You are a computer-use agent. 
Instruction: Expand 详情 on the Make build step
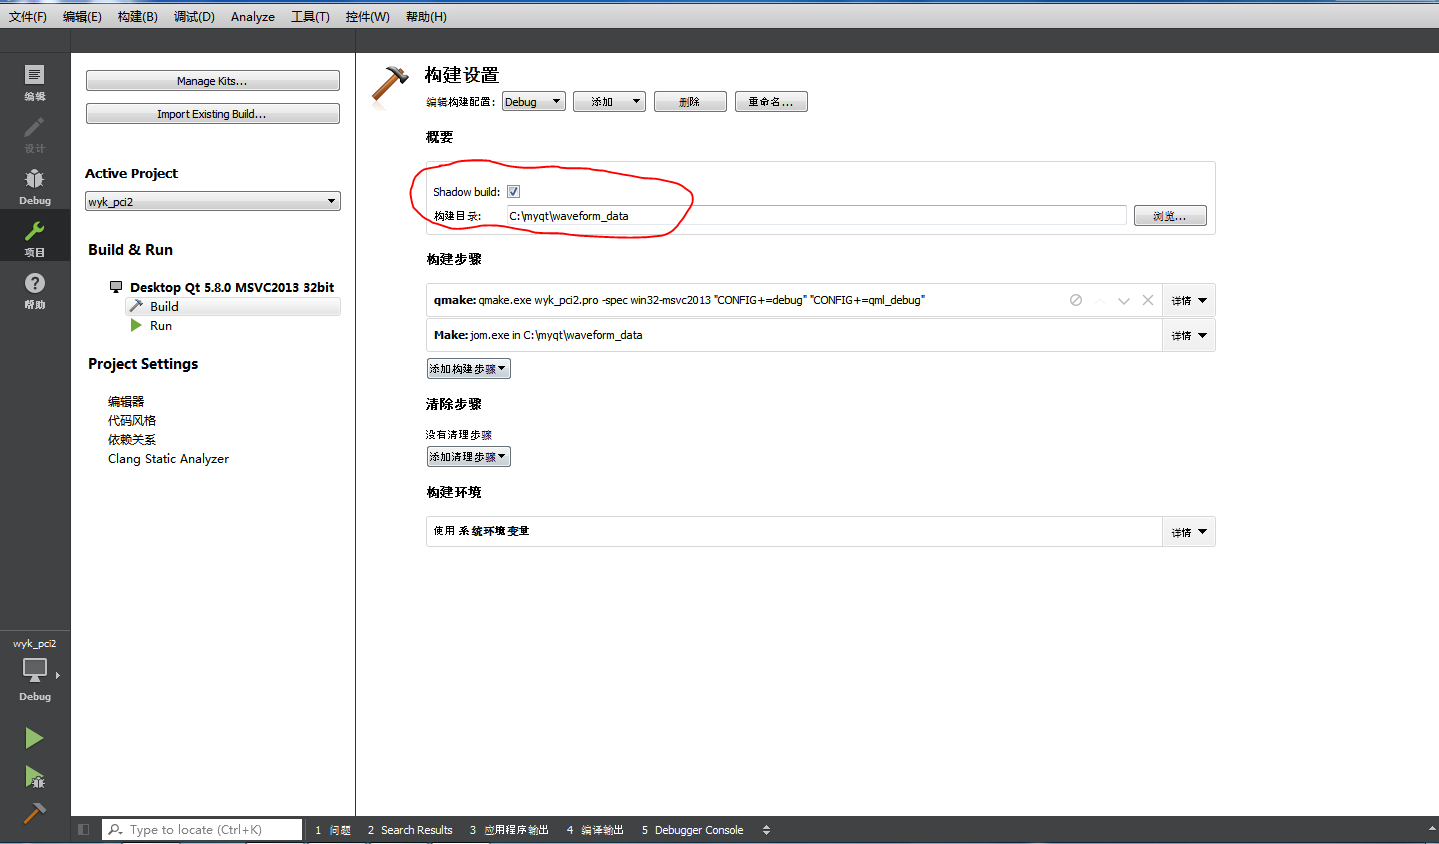coord(1188,335)
